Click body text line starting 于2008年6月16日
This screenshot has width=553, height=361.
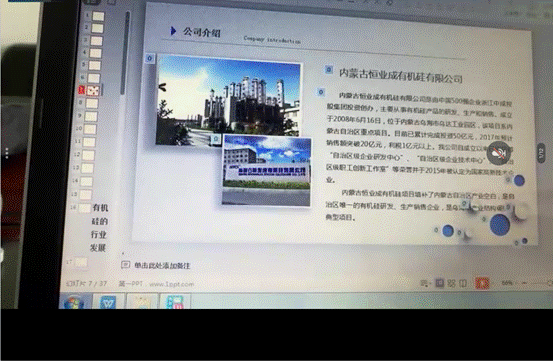(x=419, y=122)
